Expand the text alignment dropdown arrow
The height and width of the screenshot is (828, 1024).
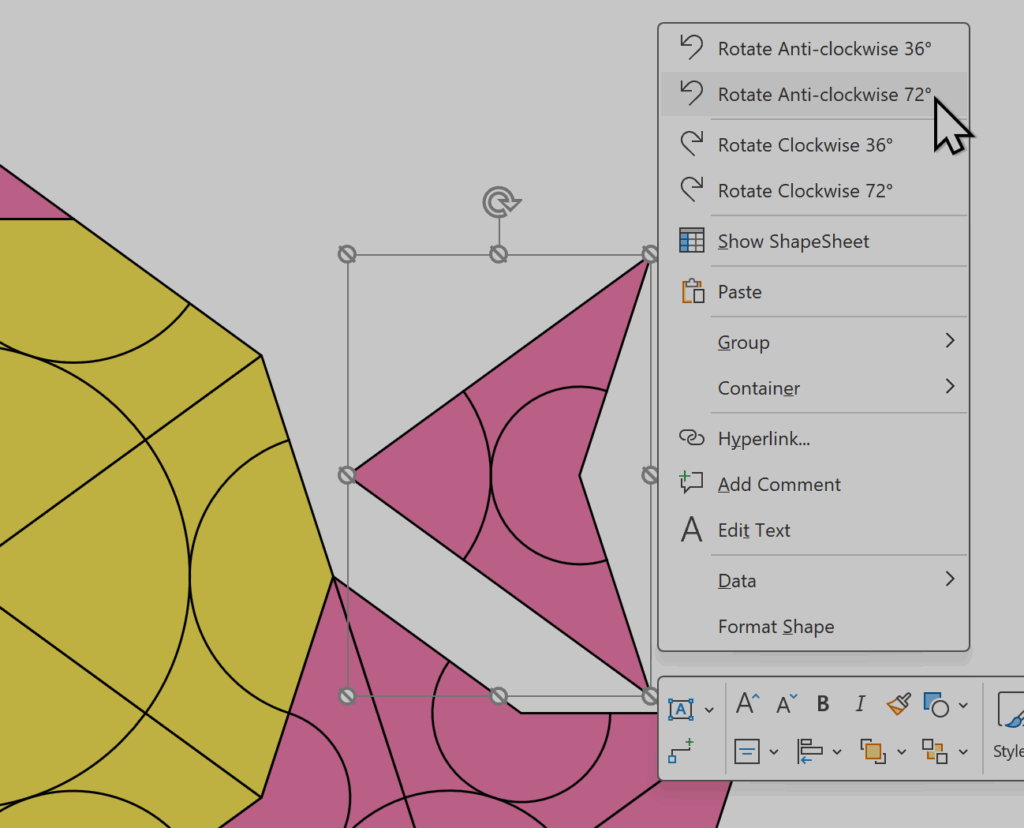774,751
